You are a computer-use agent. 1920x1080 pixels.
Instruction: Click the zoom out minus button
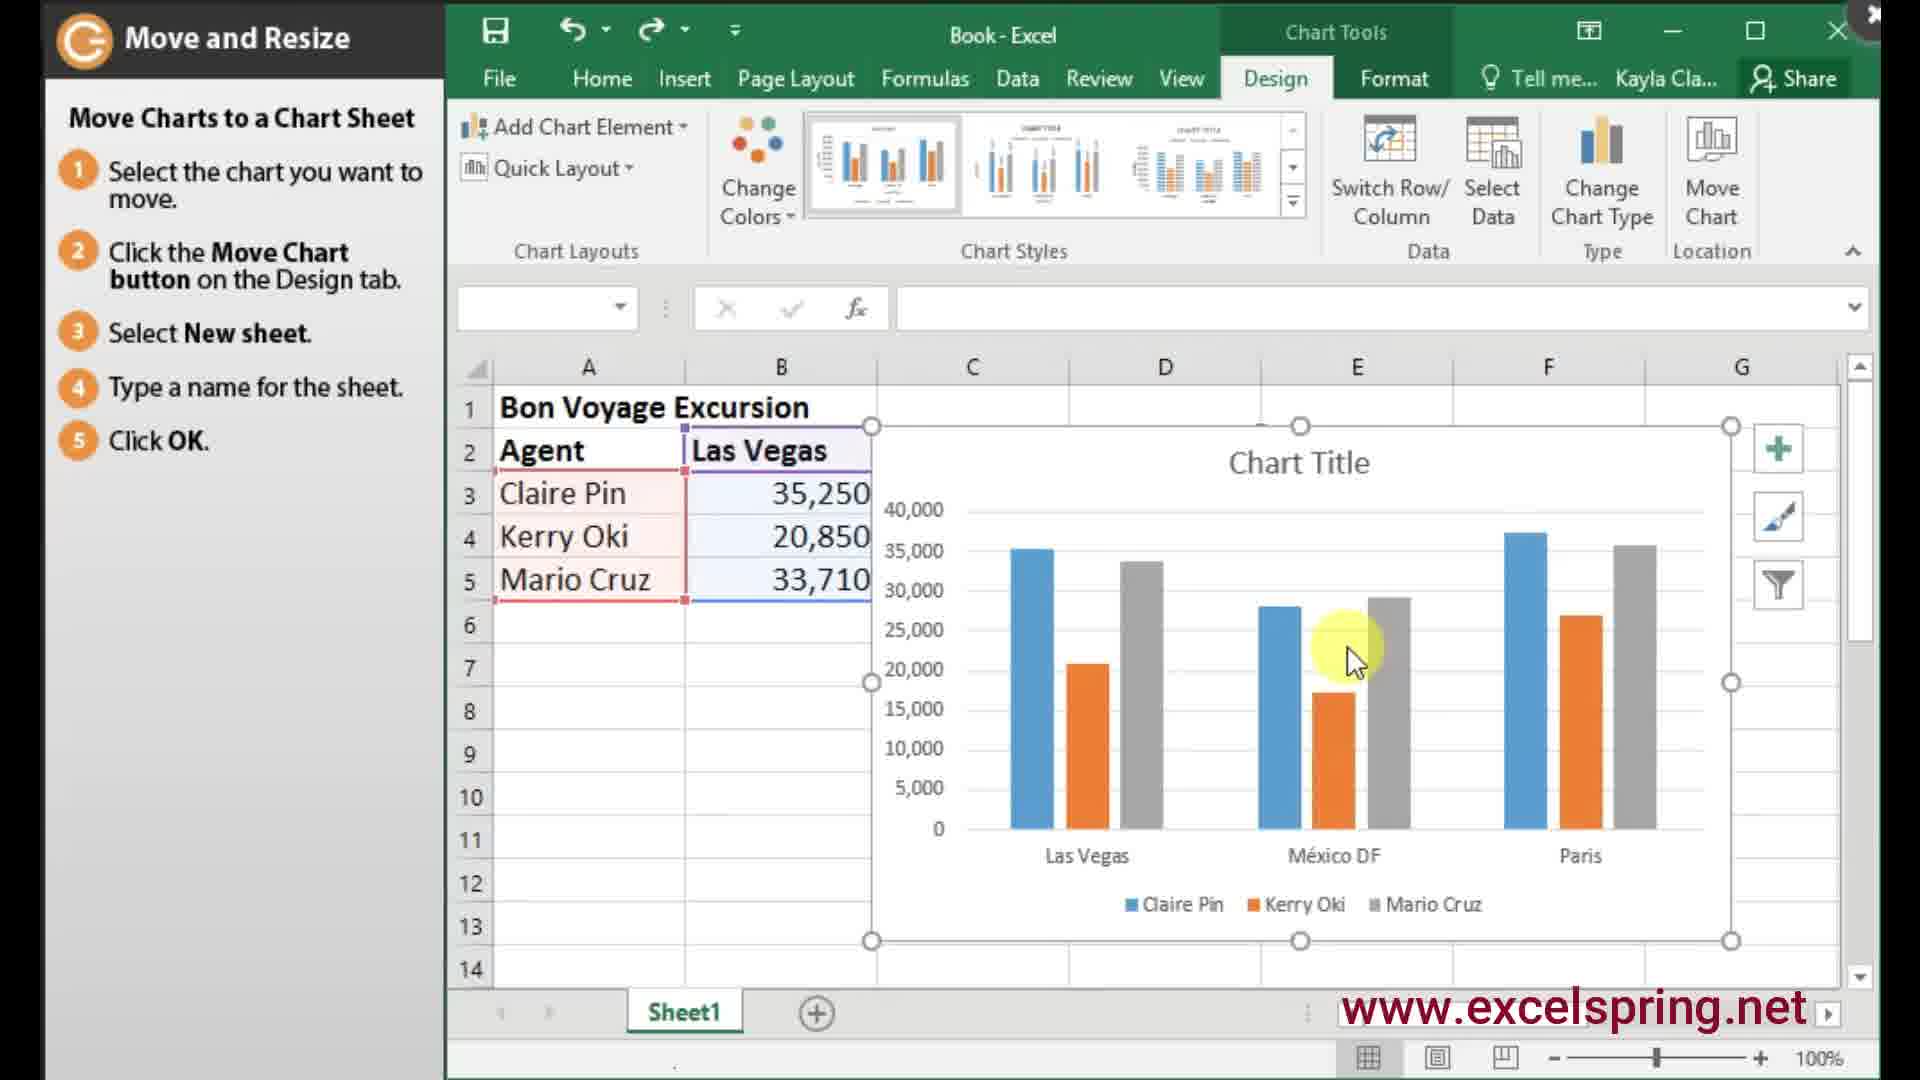(x=1554, y=1058)
